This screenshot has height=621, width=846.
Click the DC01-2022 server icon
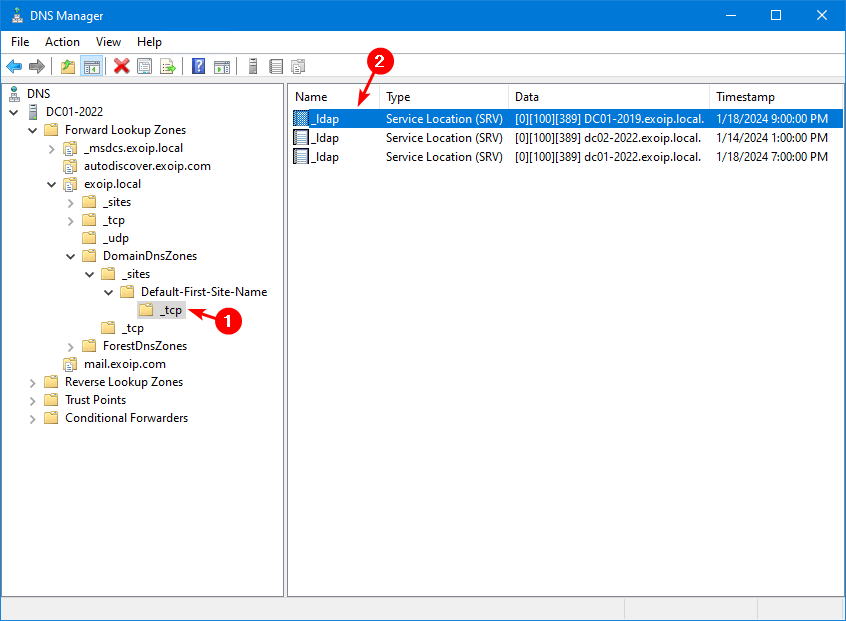[31, 111]
